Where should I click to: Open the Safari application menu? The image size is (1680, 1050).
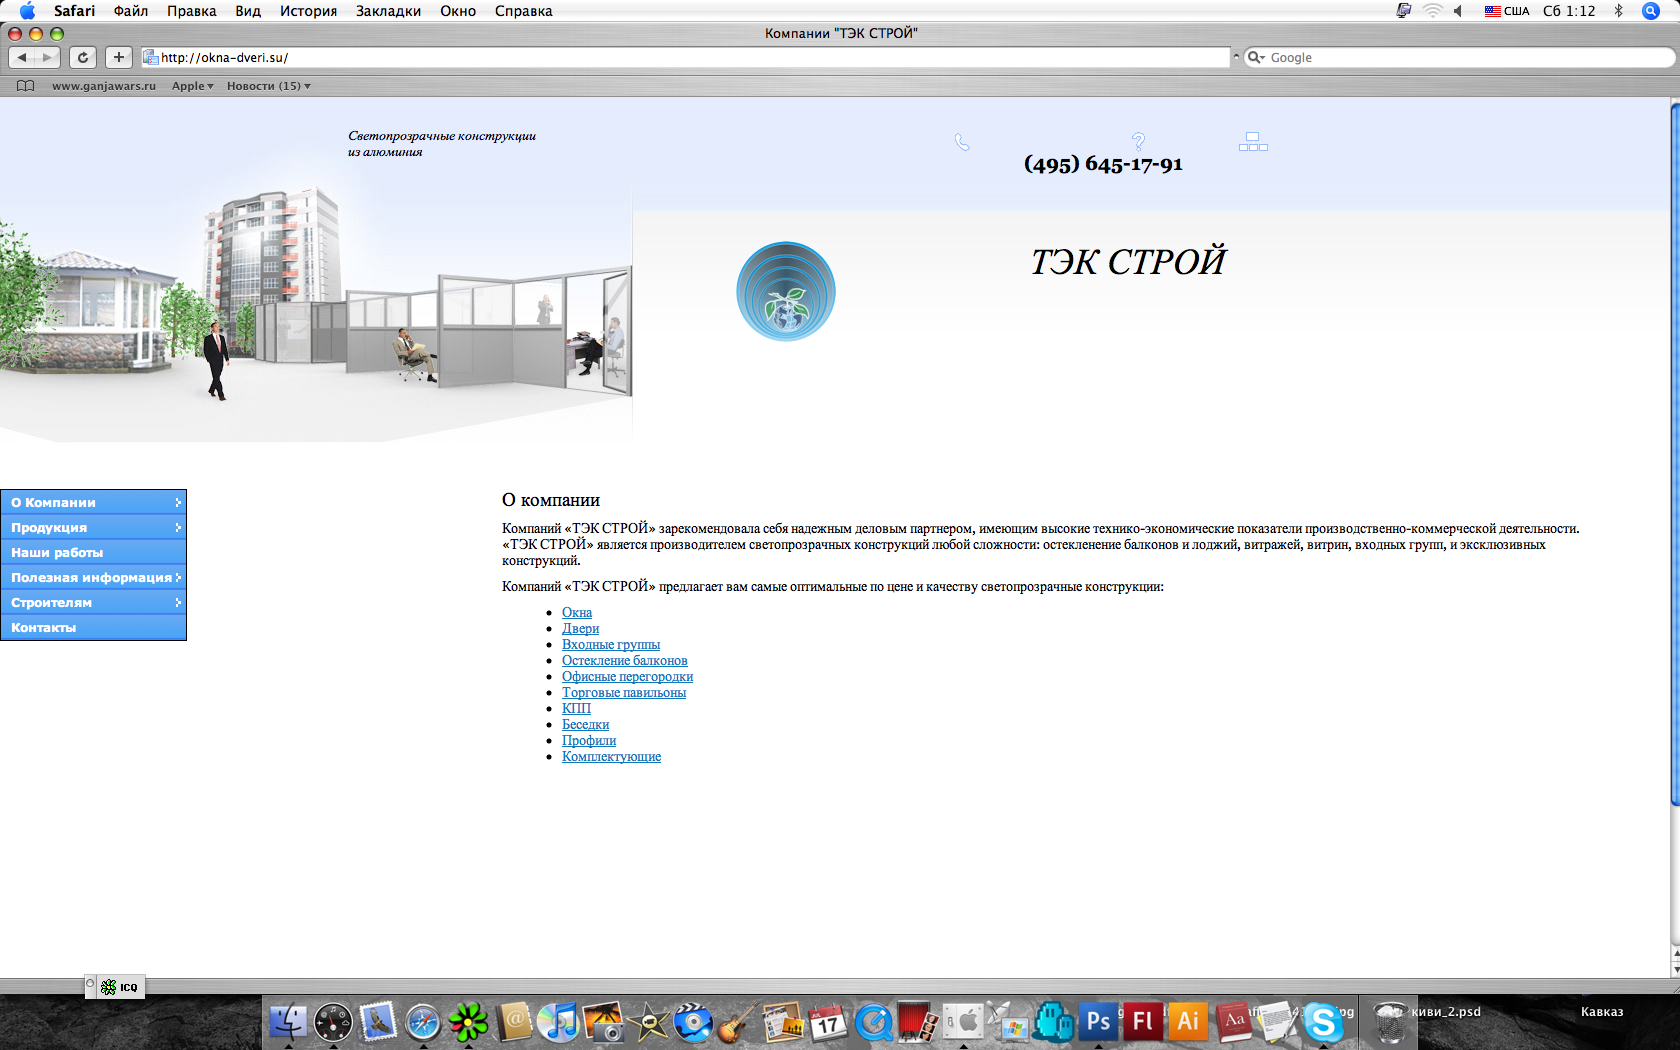74,11
